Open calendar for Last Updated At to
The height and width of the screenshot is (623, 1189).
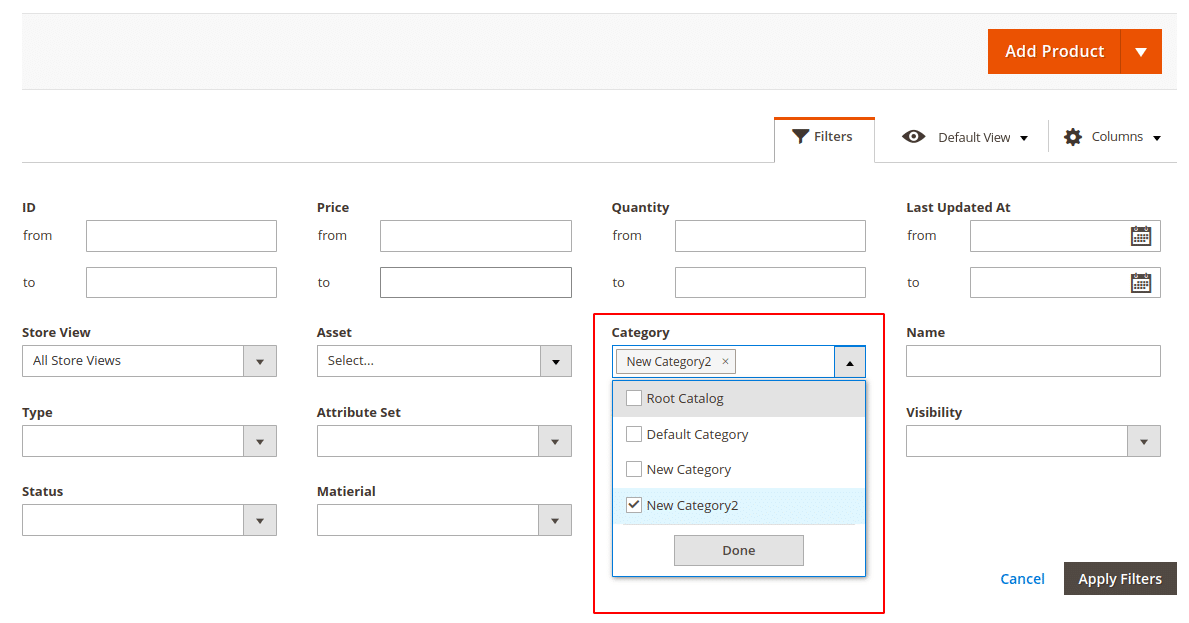pyautogui.click(x=1140, y=283)
